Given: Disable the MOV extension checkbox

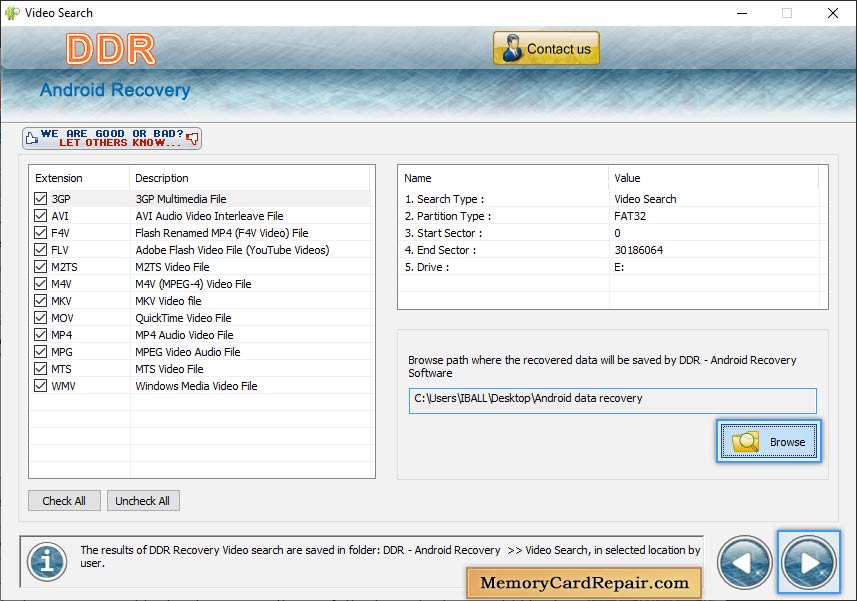Looking at the screenshot, I should tap(40, 317).
